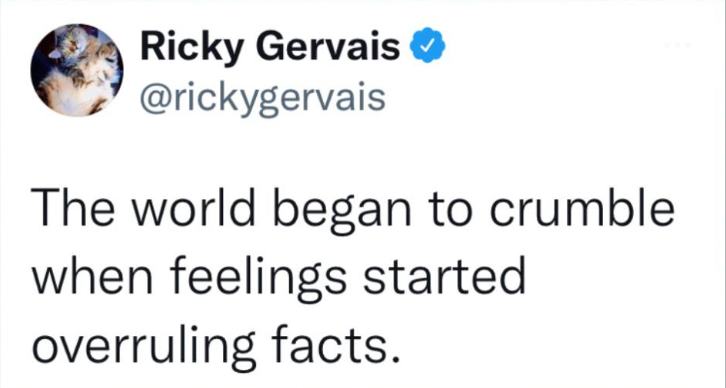The height and width of the screenshot is (388, 726).
Task: Open Ricky Gervais's cat profile picture
Action: coord(77,70)
